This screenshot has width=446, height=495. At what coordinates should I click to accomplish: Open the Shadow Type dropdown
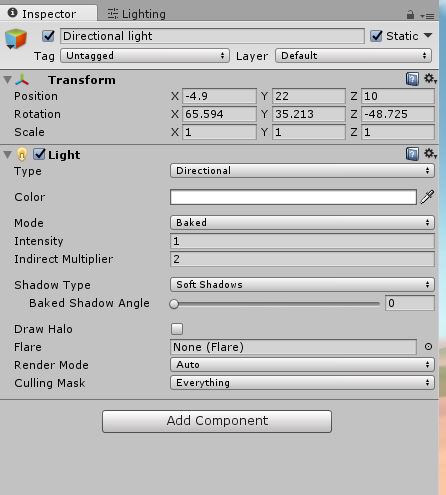pyautogui.click(x=302, y=284)
